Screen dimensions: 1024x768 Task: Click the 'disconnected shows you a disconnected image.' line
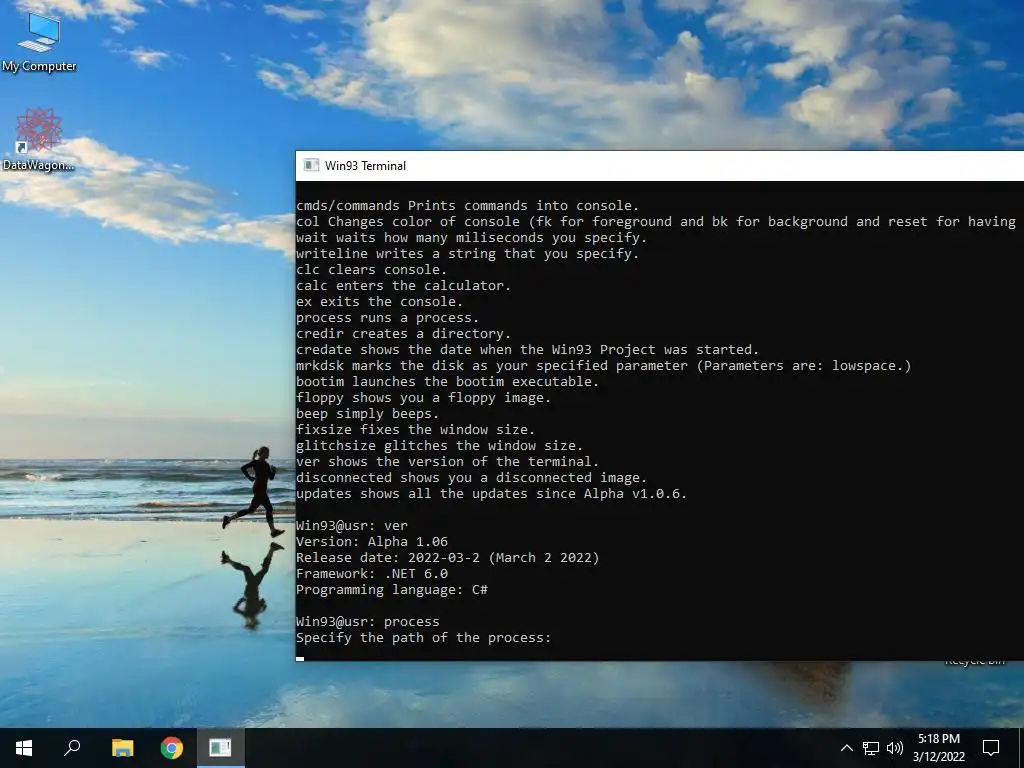coord(472,477)
